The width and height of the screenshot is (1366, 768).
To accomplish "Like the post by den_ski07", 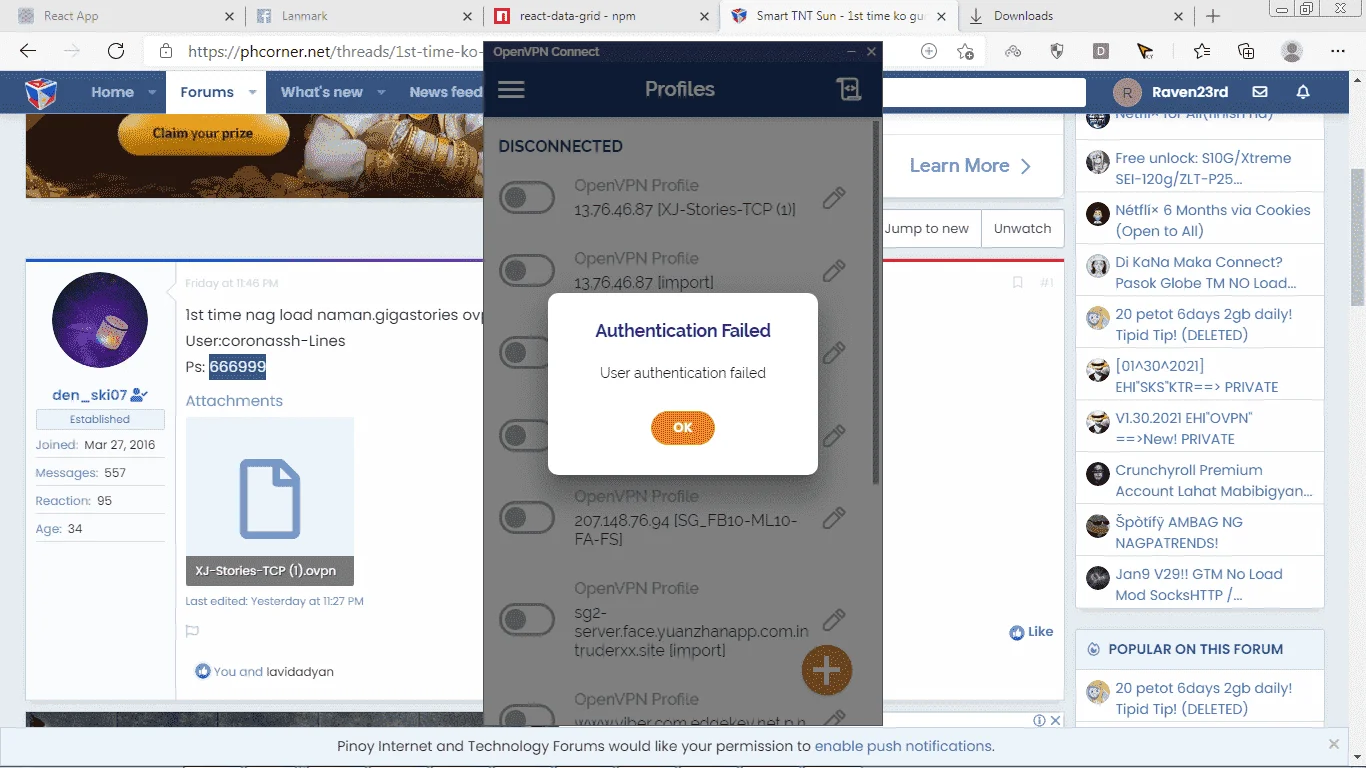I will pos(1031,632).
